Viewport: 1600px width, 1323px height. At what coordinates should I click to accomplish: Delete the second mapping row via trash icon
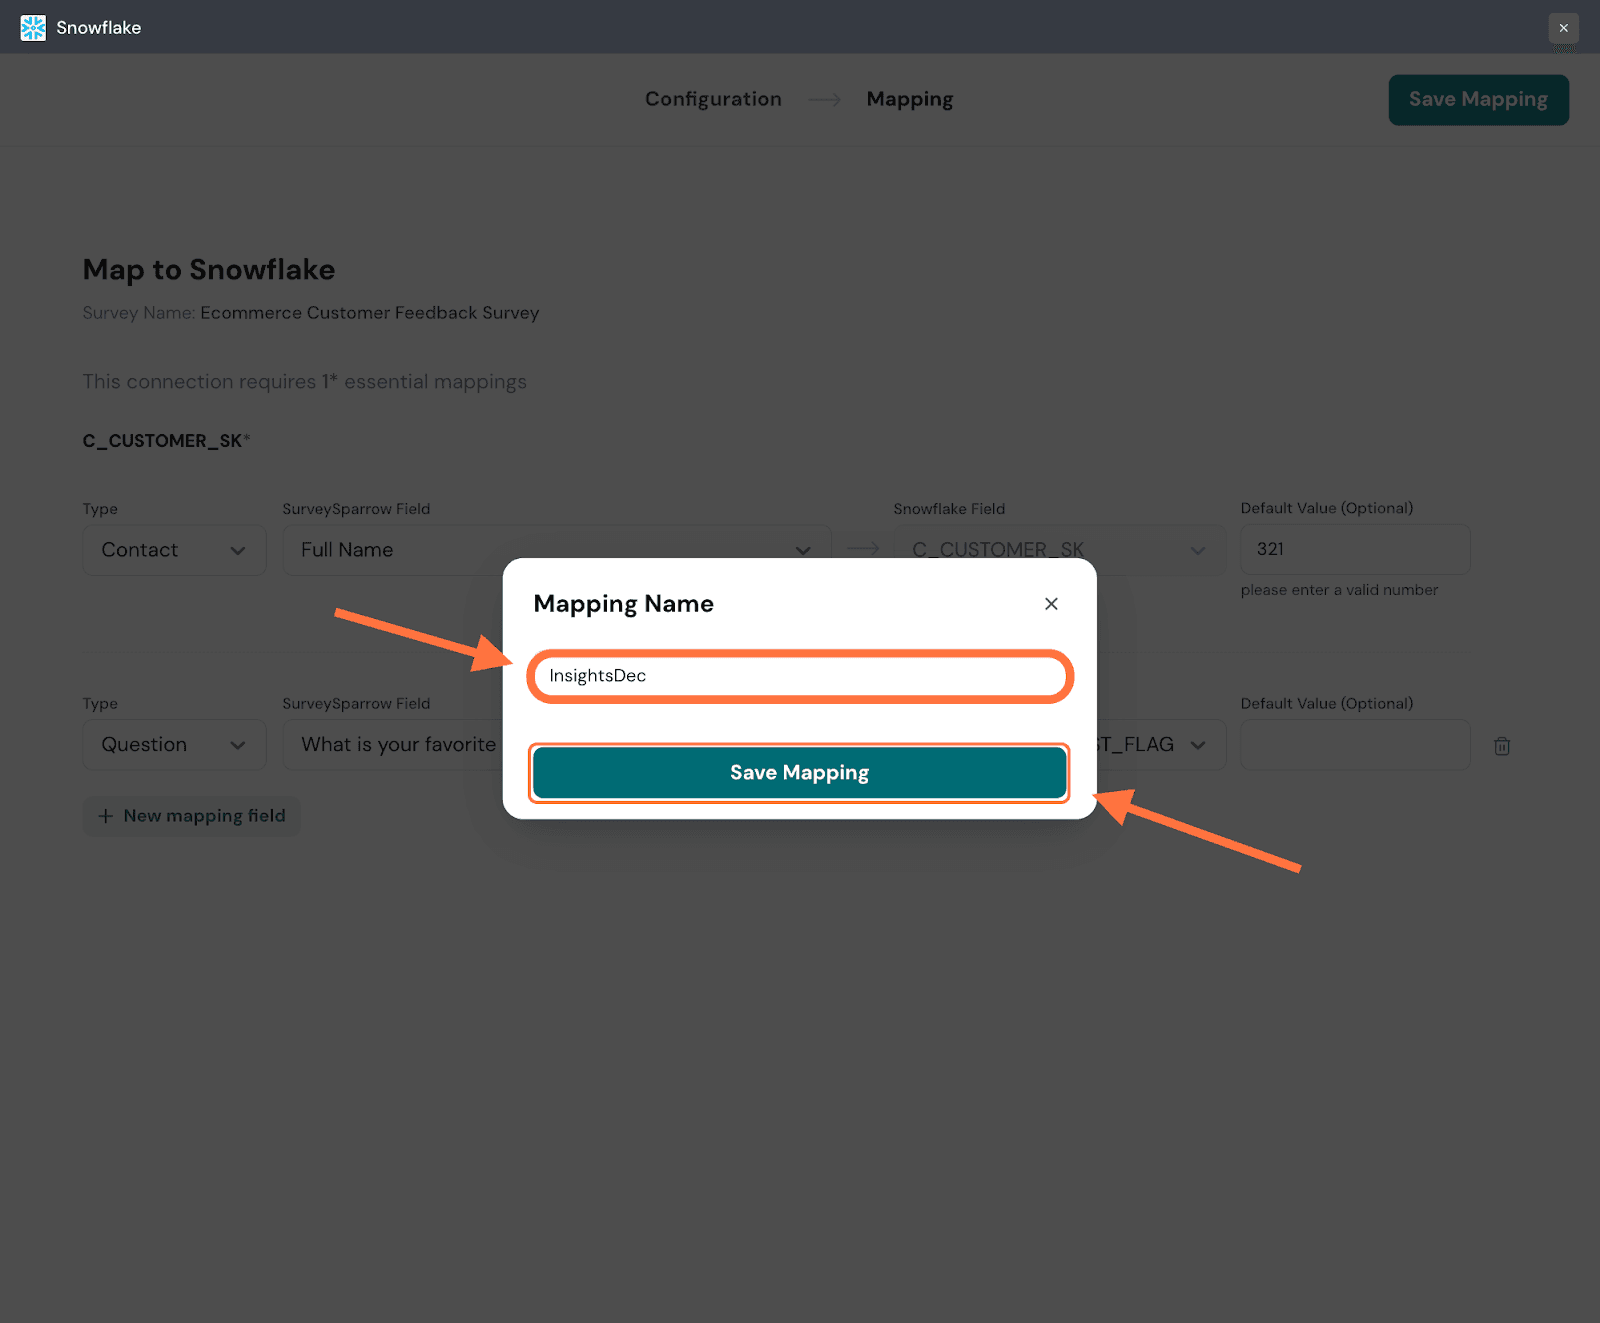[x=1501, y=746]
